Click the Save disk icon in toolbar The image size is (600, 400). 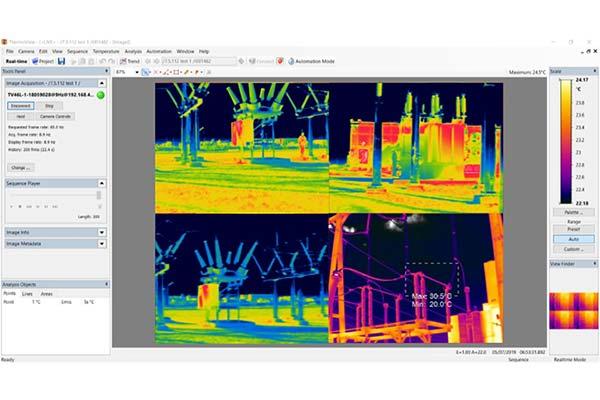coord(62,61)
